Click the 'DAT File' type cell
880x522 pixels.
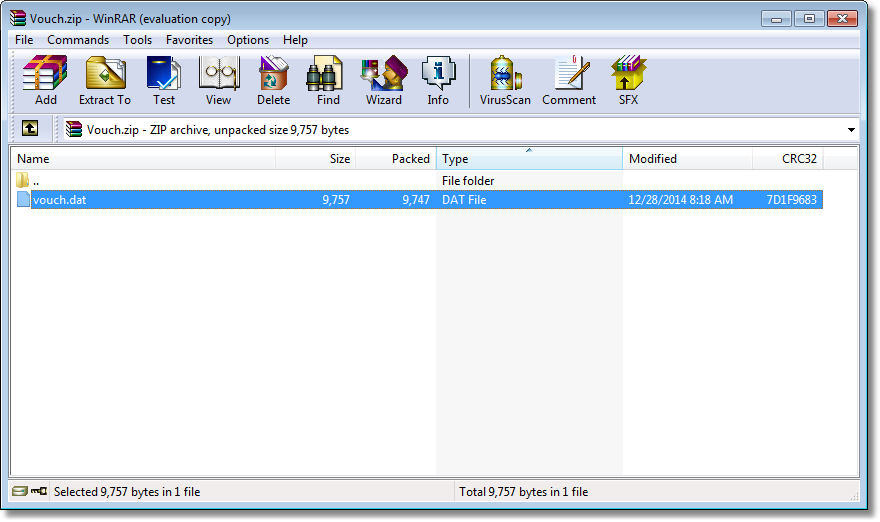464,200
